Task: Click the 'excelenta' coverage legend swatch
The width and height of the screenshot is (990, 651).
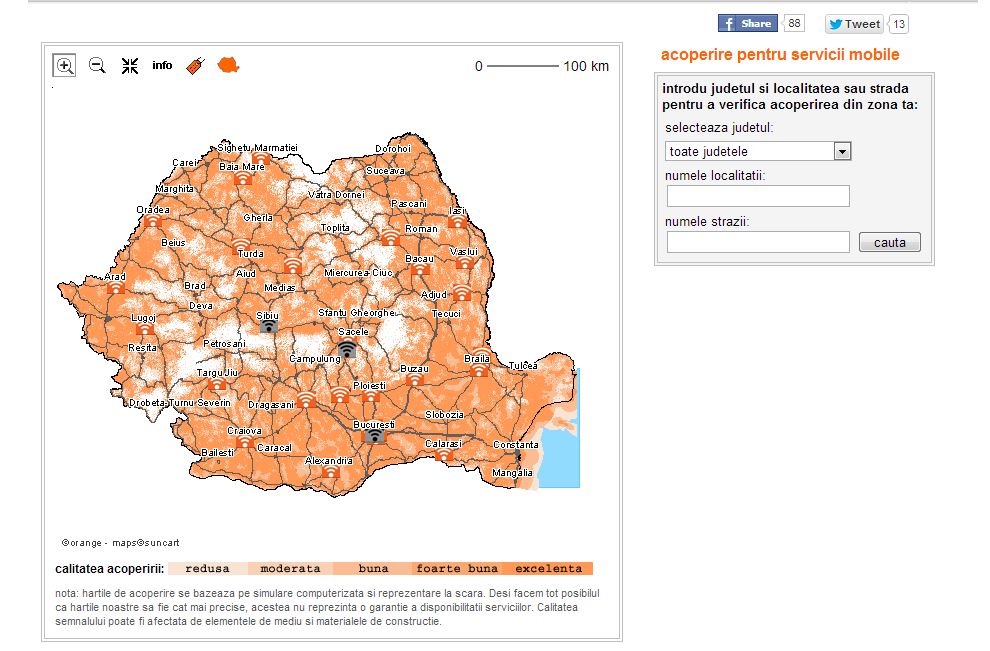Action: (x=548, y=569)
